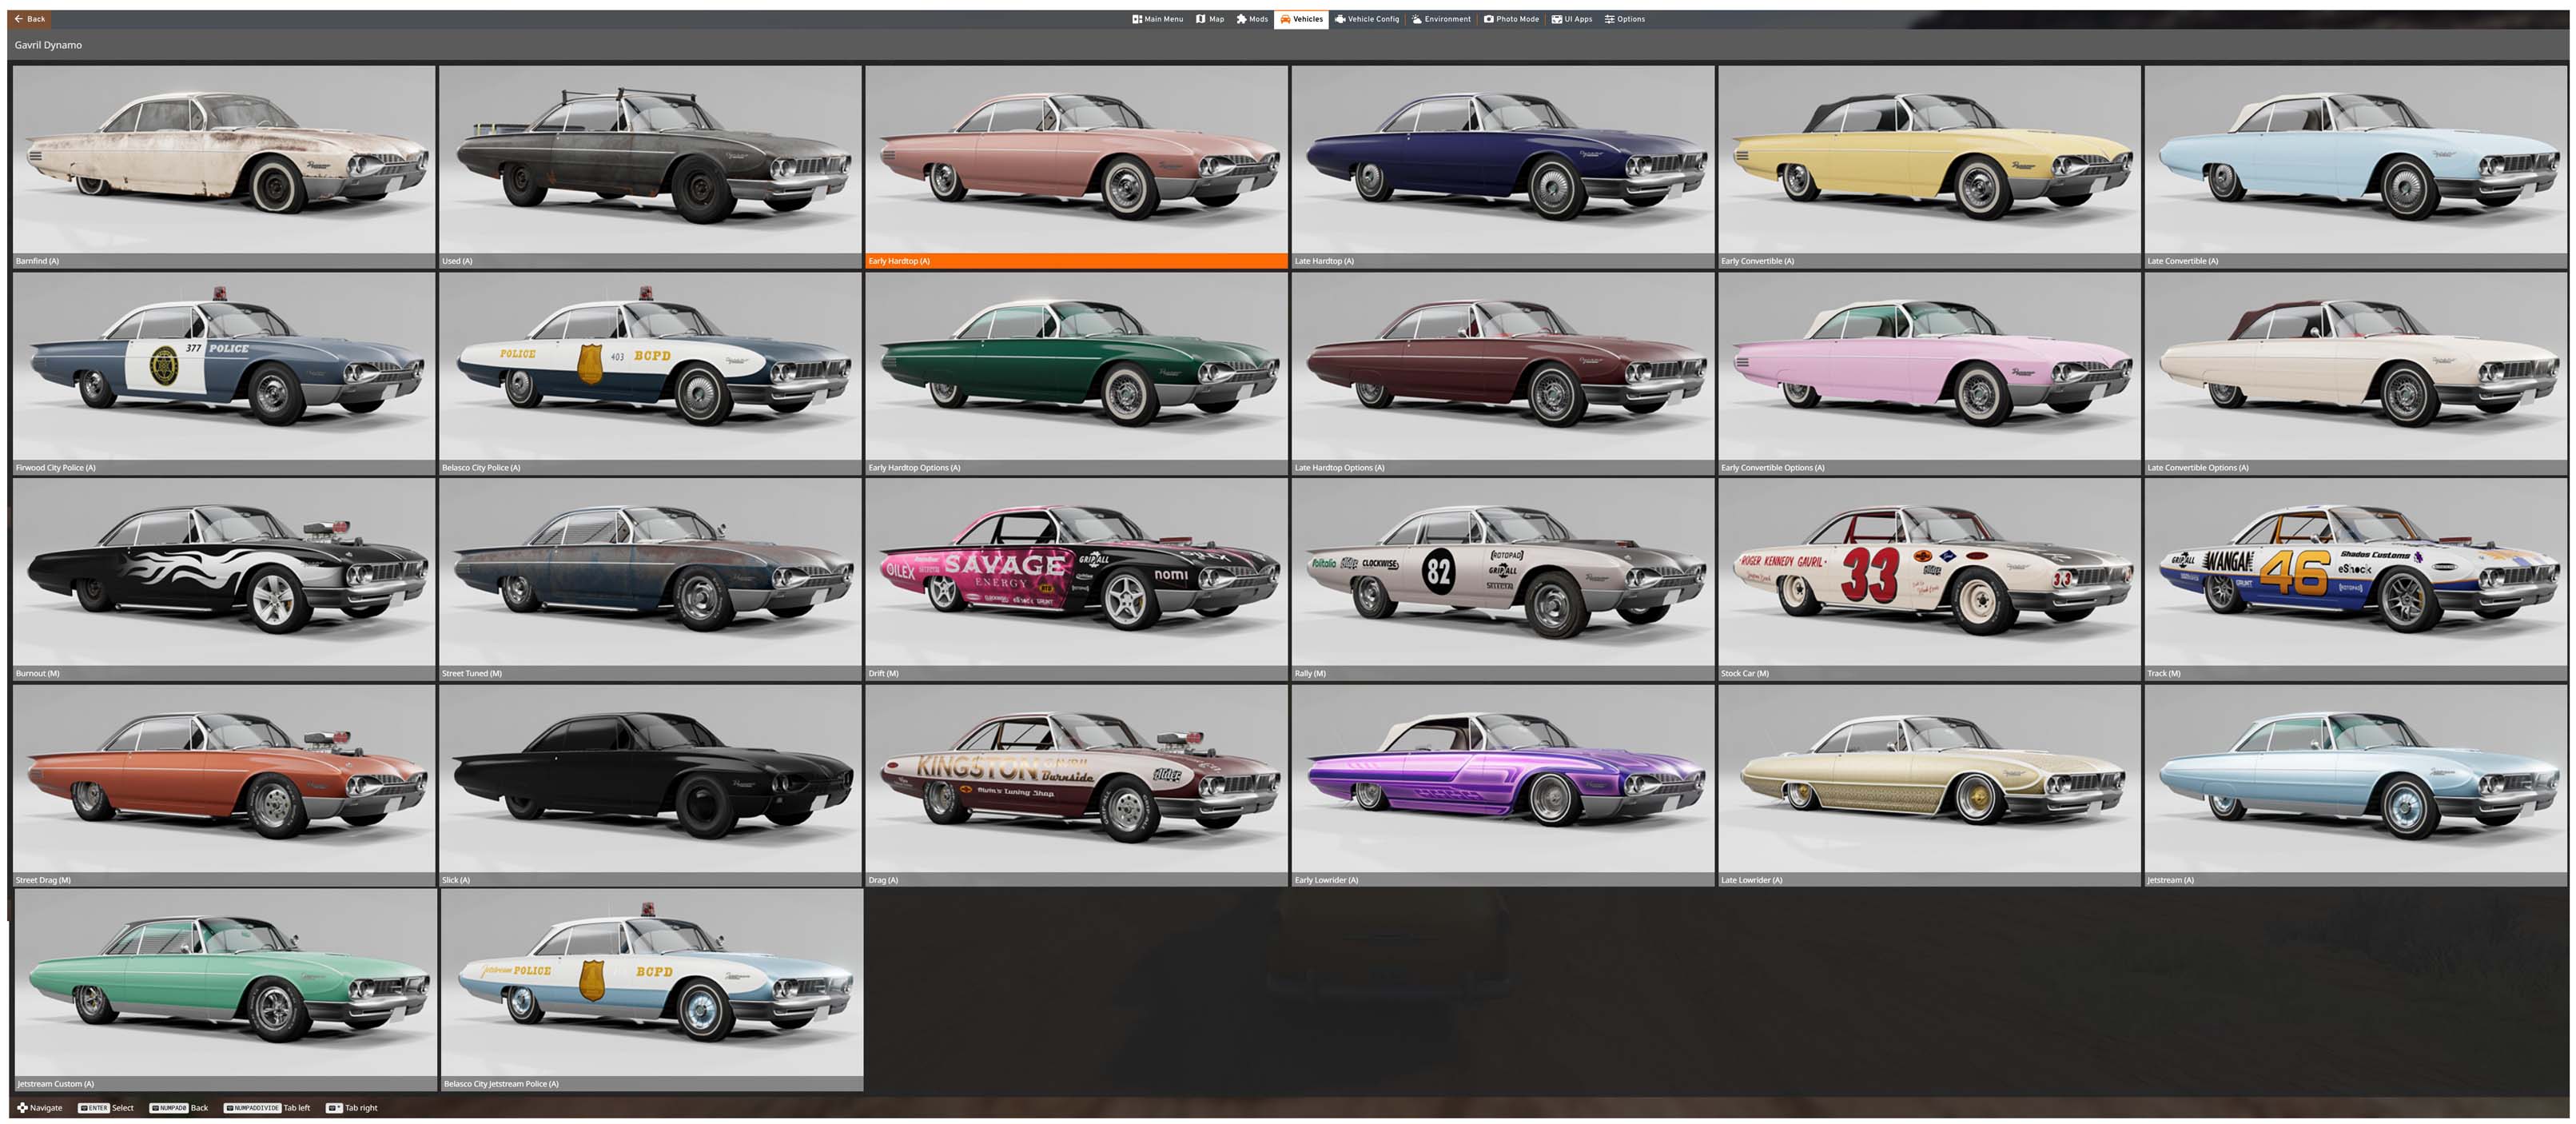2576x1124 pixels.
Task: Choose the Firwood City Police (A) configuration
Action: [x=224, y=367]
